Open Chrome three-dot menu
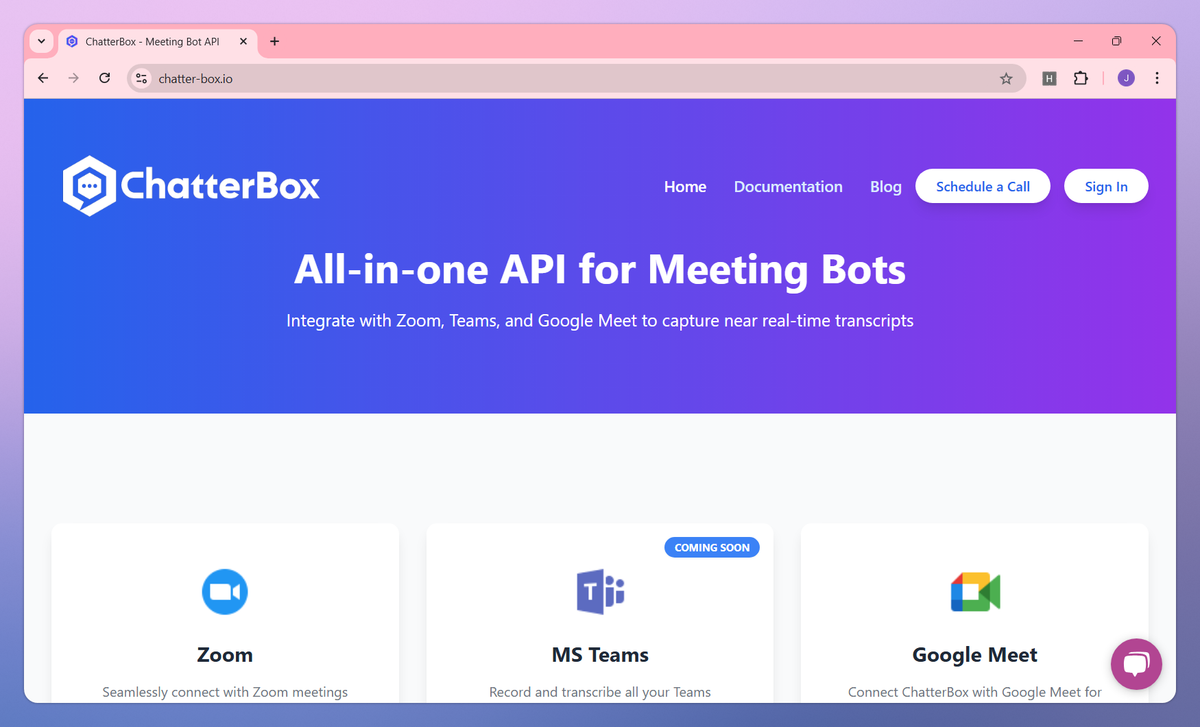The width and height of the screenshot is (1200, 727). point(1157,78)
